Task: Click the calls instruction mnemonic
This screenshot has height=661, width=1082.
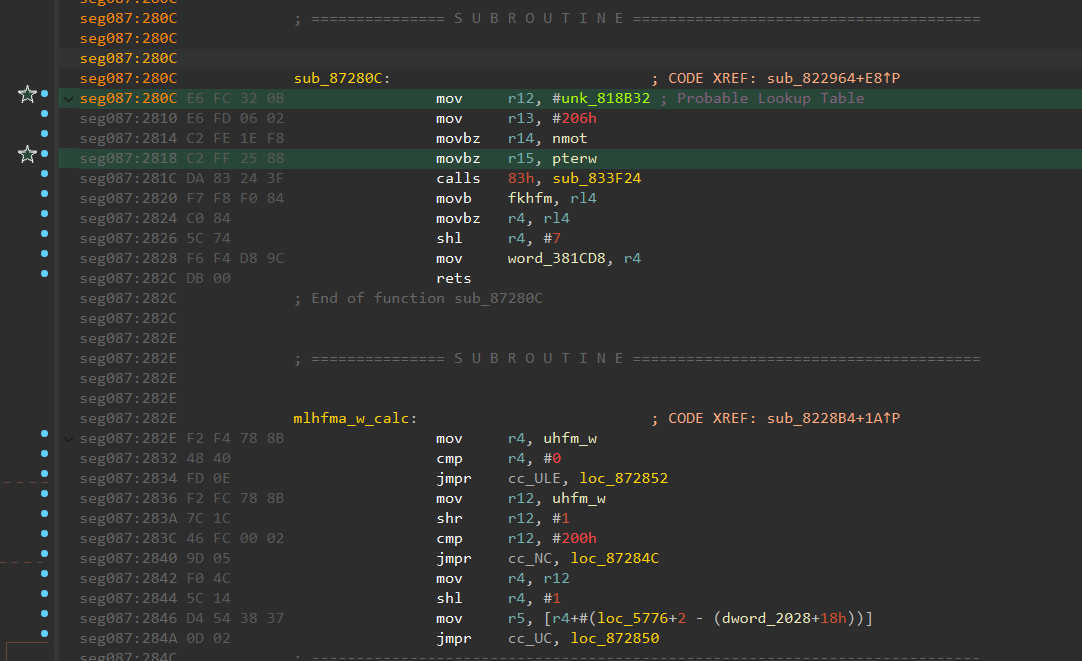Action: [x=458, y=178]
